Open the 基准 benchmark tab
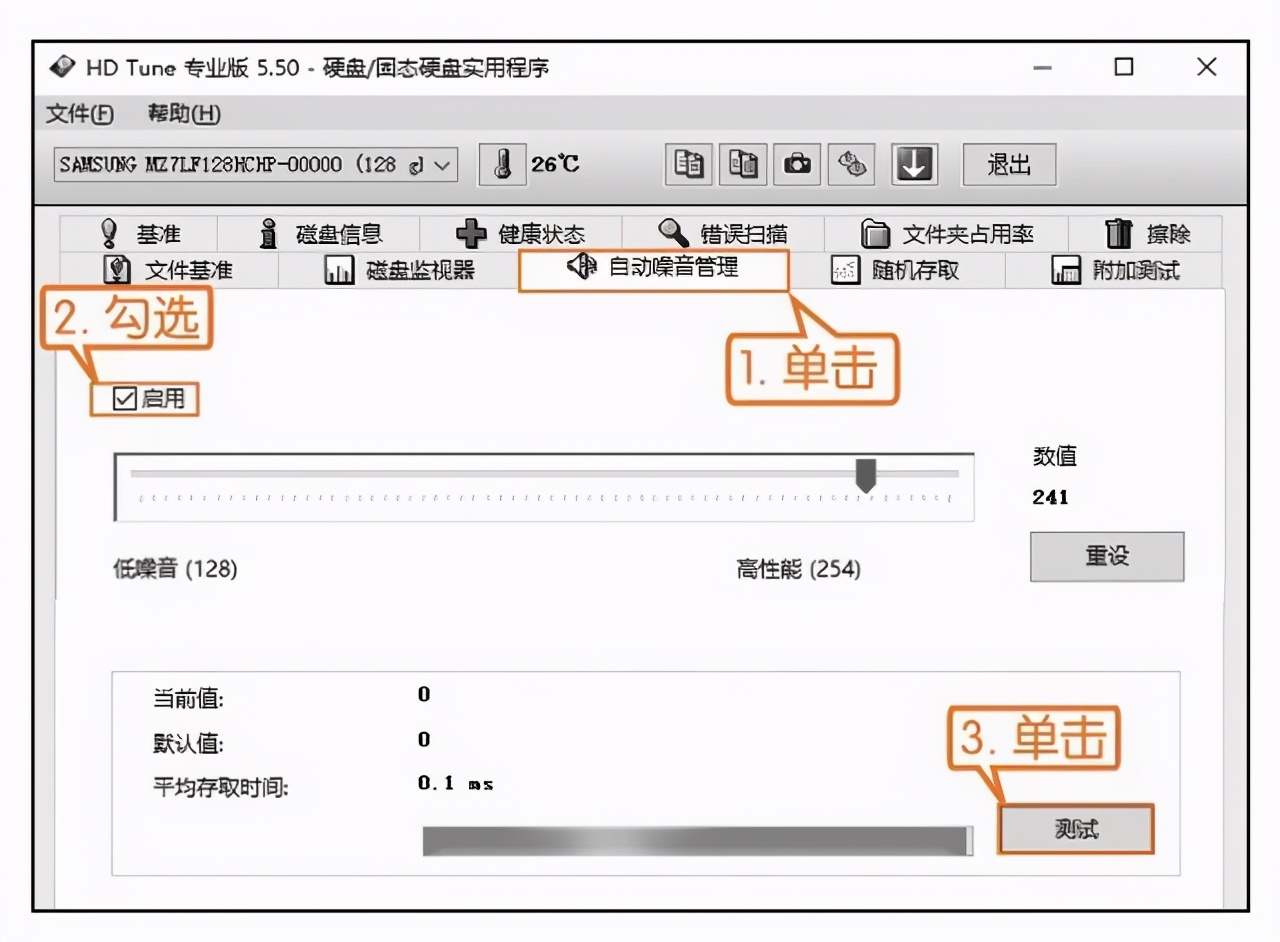The image size is (1280, 942). coord(139,234)
